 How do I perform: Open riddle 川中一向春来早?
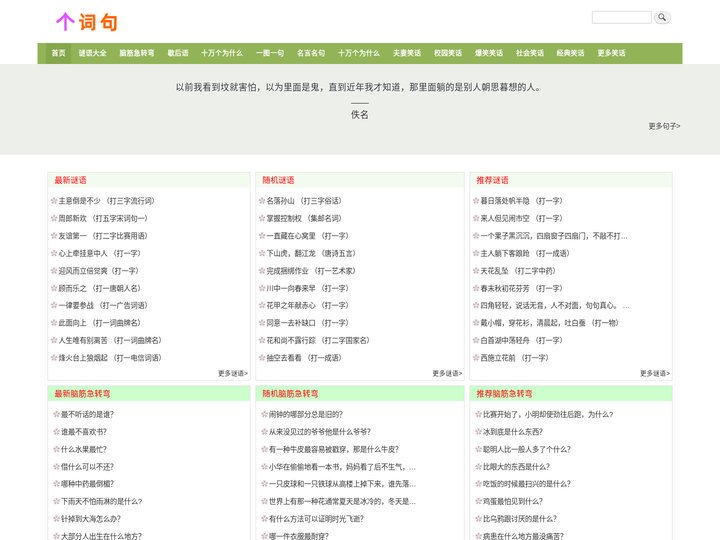point(308,288)
